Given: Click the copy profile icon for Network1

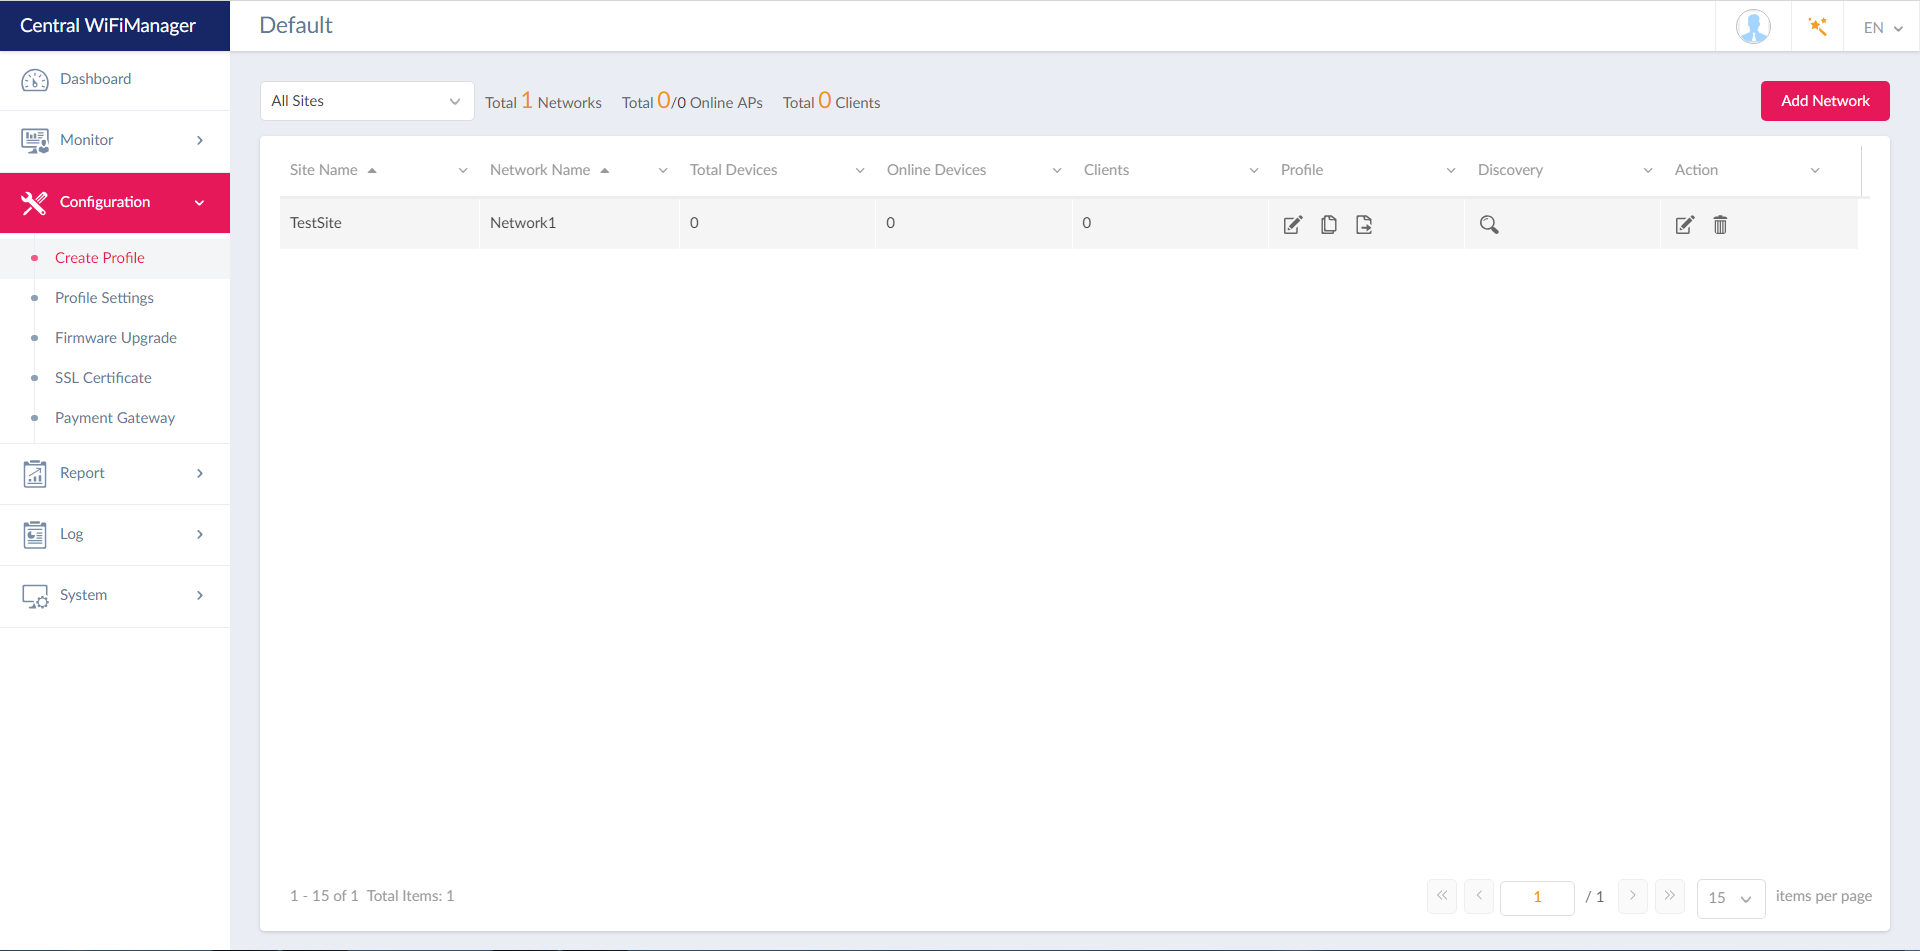Looking at the screenshot, I should tap(1328, 225).
